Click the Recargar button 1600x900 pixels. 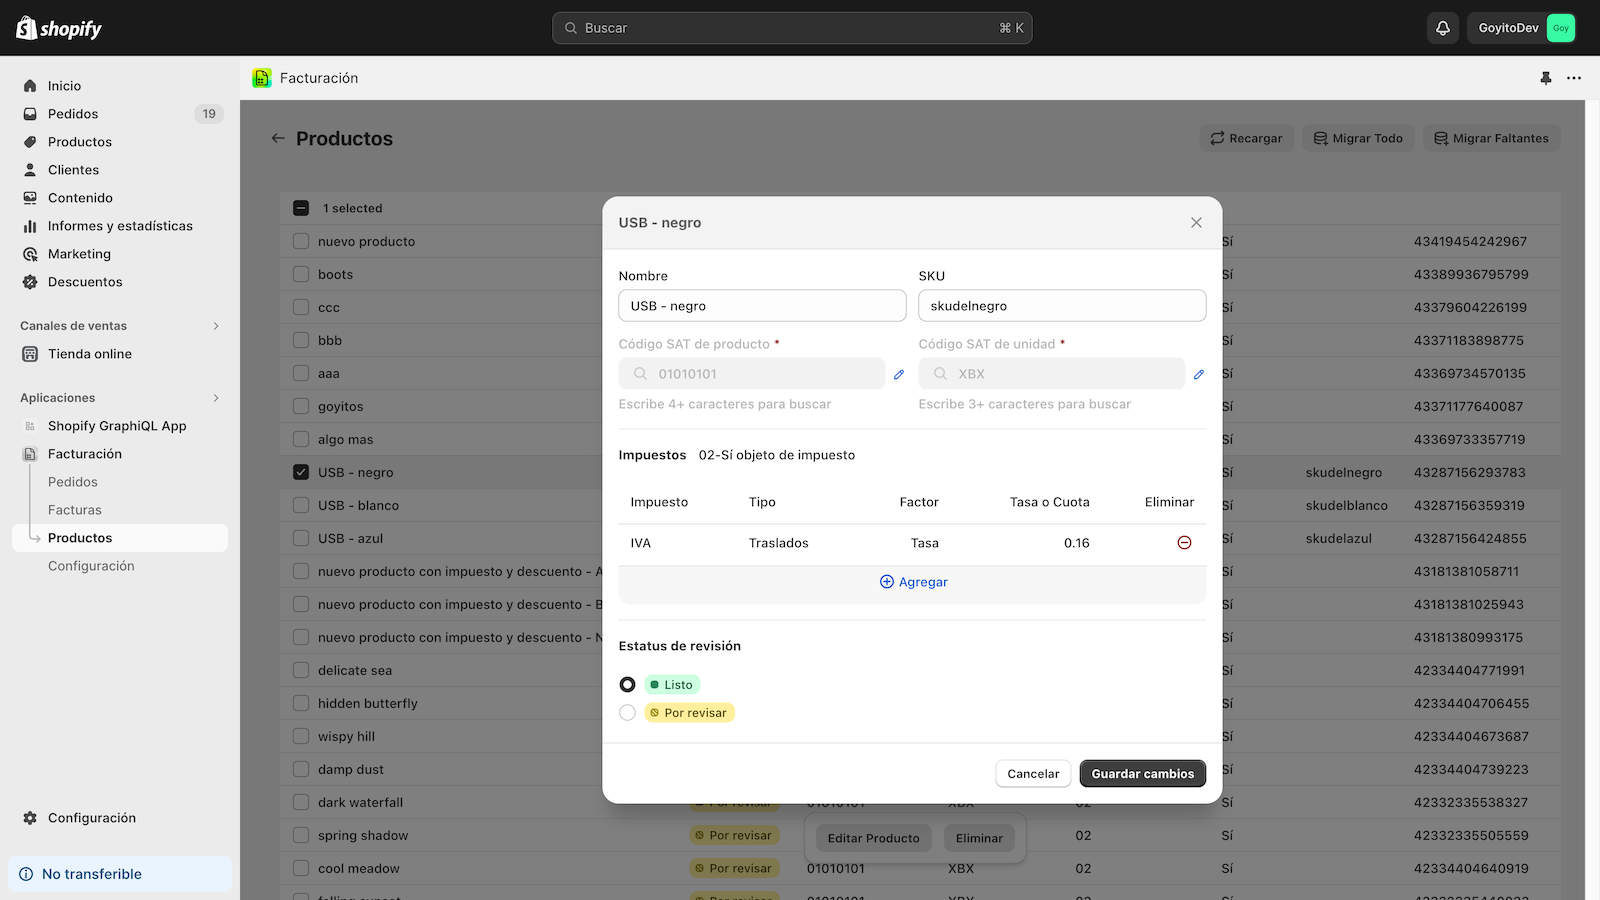click(x=1247, y=138)
